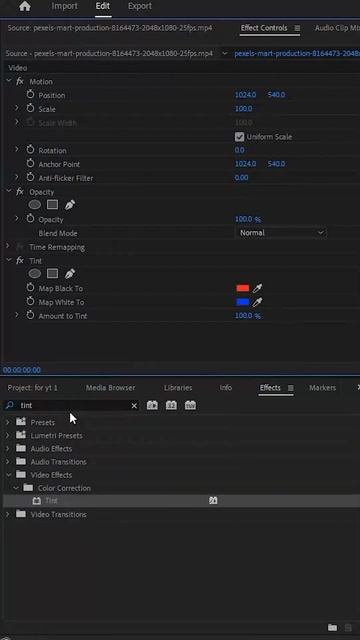The image size is (360, 640).
Task: Toggle Position animation stopwatch
Action: pos(30,95)
